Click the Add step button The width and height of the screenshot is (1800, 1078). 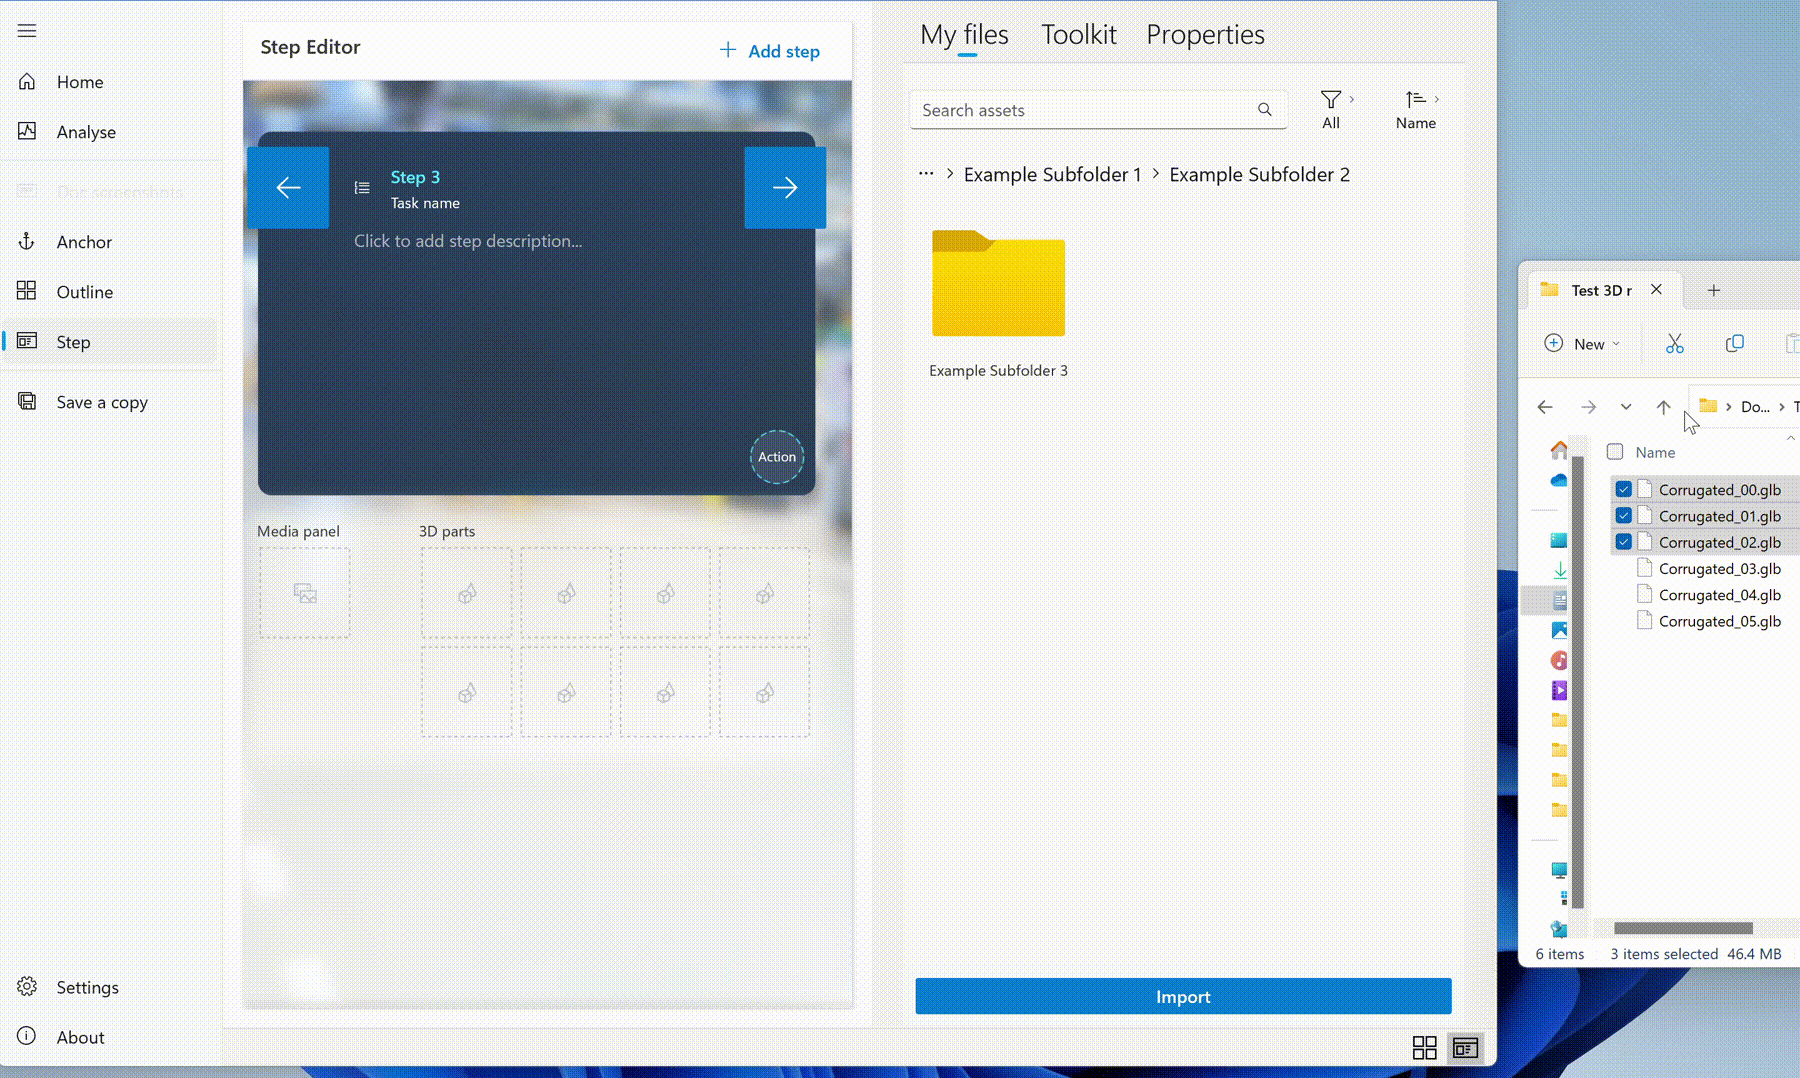tap(770, 51)
